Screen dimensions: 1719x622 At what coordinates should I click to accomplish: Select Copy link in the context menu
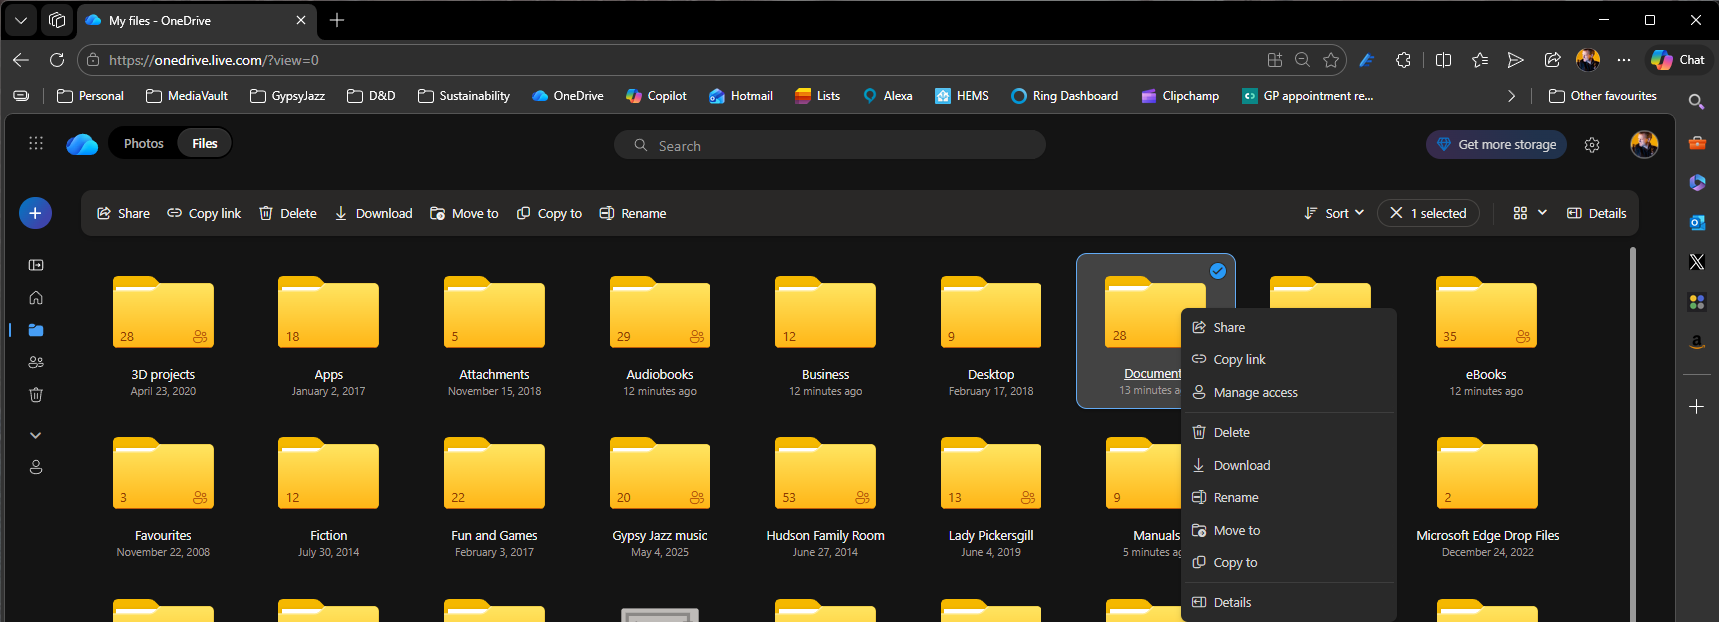coord(1288,359)
